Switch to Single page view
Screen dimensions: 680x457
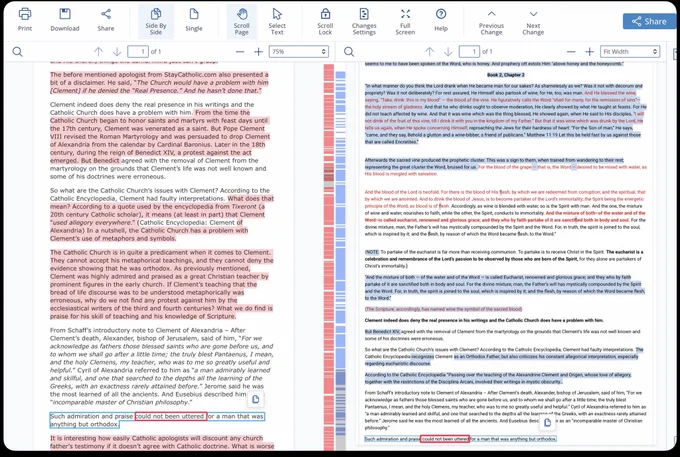point(194,20)
